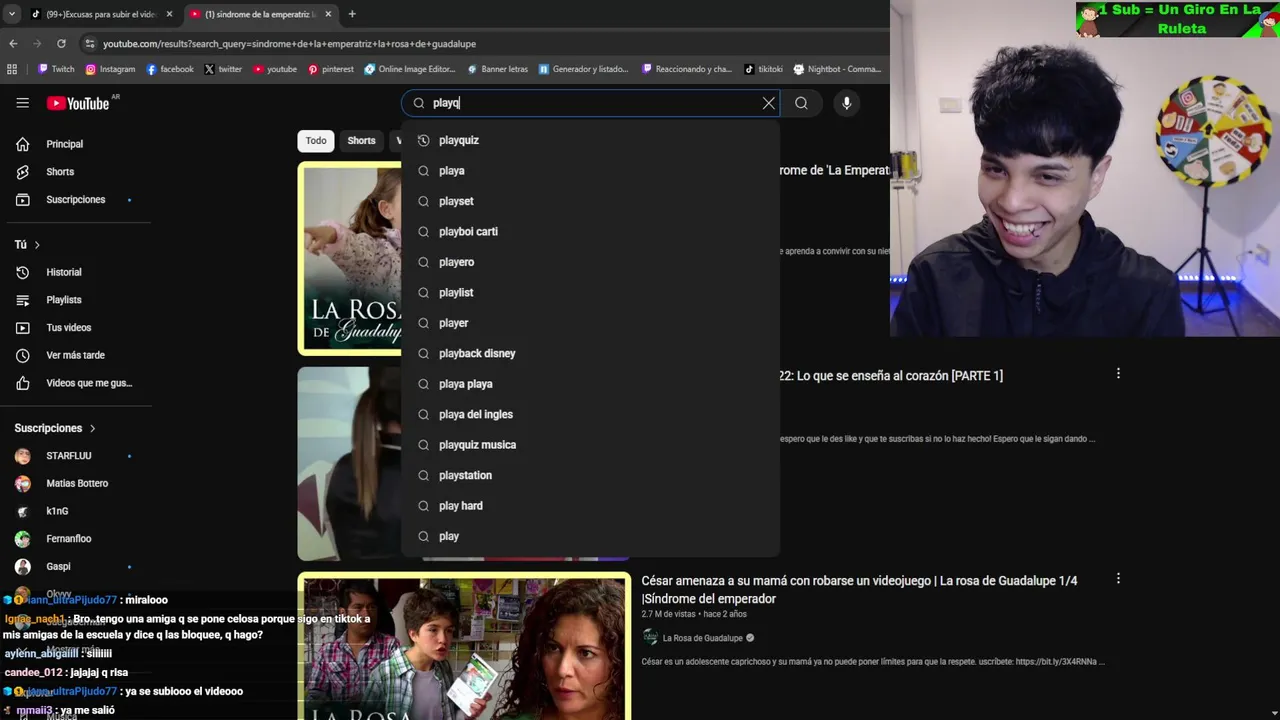1280x720 pixels.
Task: Choose the play hard suggestion
Action: click(590, 506)
